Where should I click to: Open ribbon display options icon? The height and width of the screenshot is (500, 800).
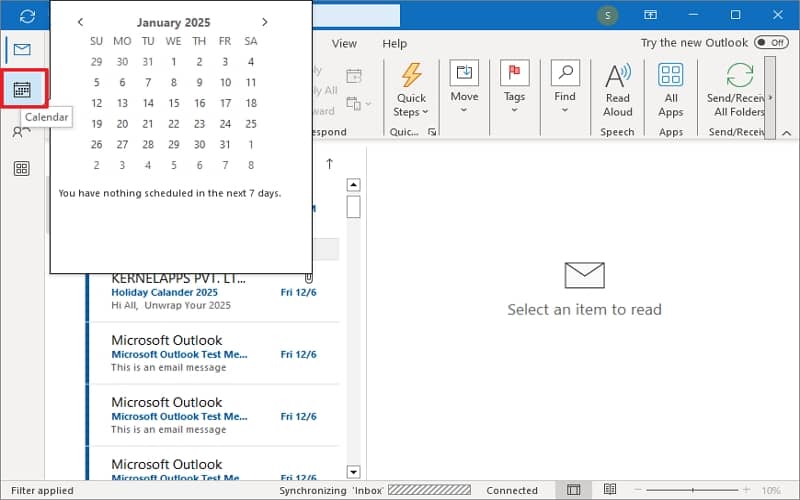pos(650,15)
